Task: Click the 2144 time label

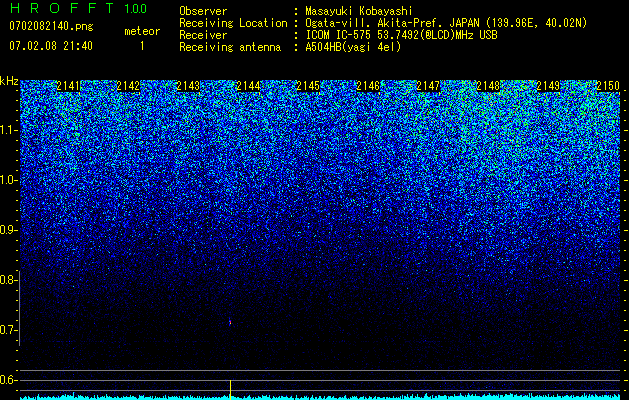Action: coord(248,86)
